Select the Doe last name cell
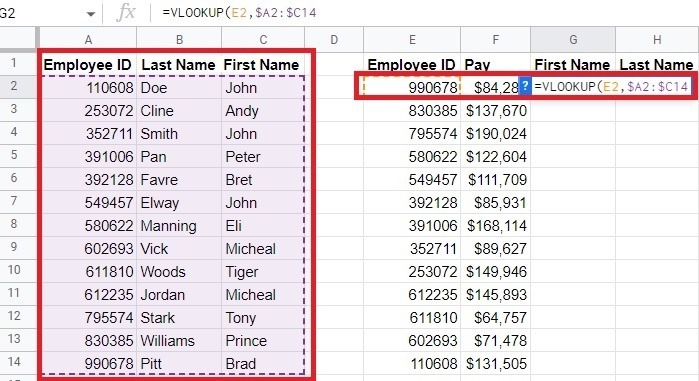This screenshot has height=381, width=699. pyautogui.click(x=179, y=88)
